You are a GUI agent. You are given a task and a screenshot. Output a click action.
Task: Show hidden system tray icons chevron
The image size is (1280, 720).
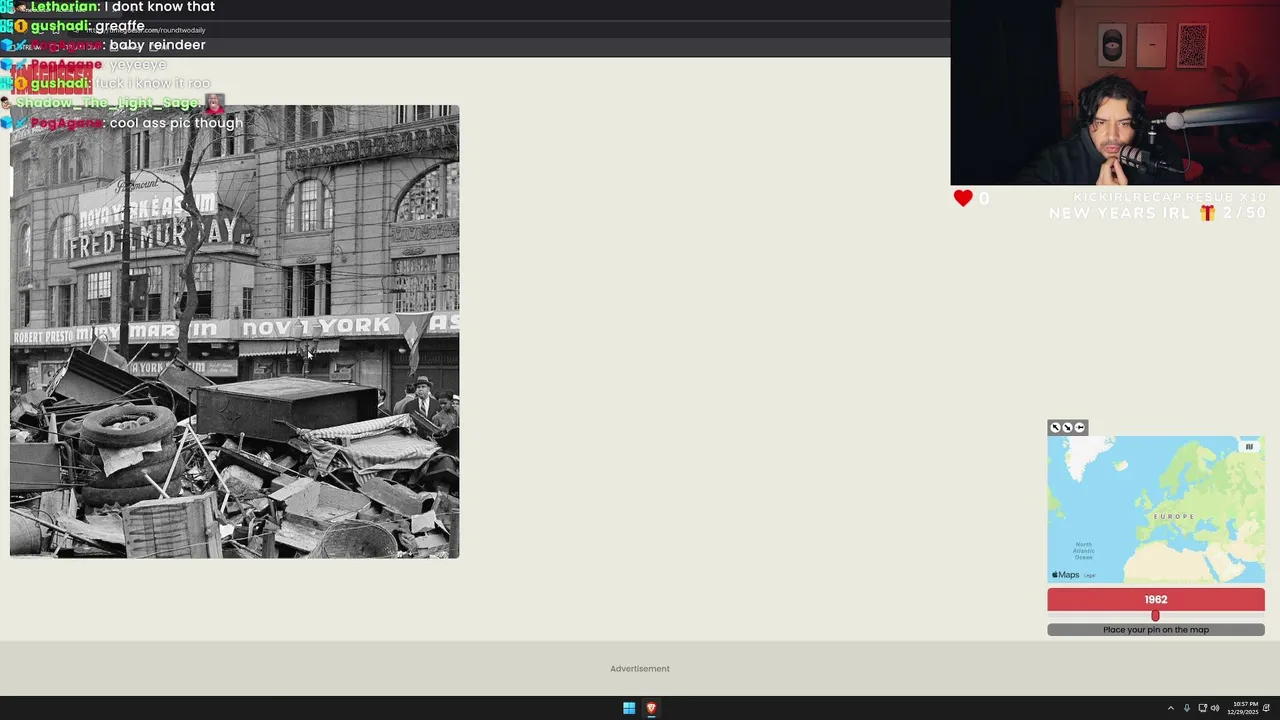coord(1170,708)
